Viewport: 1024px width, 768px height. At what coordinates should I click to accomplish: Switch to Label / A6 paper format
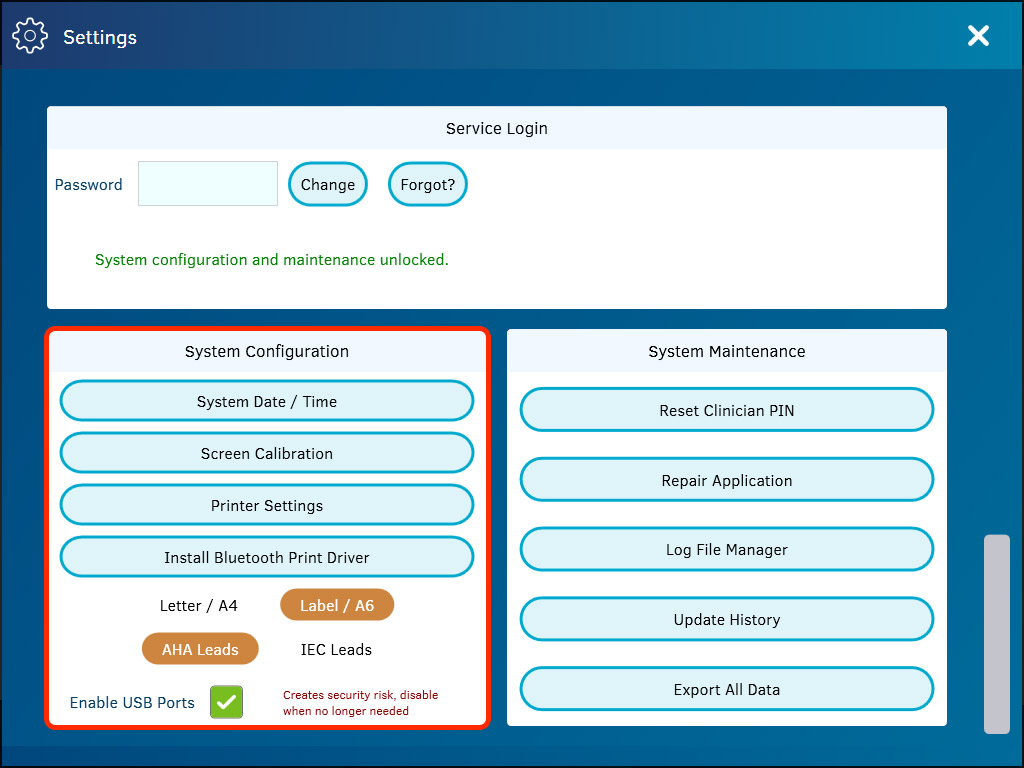coord(337,605)
